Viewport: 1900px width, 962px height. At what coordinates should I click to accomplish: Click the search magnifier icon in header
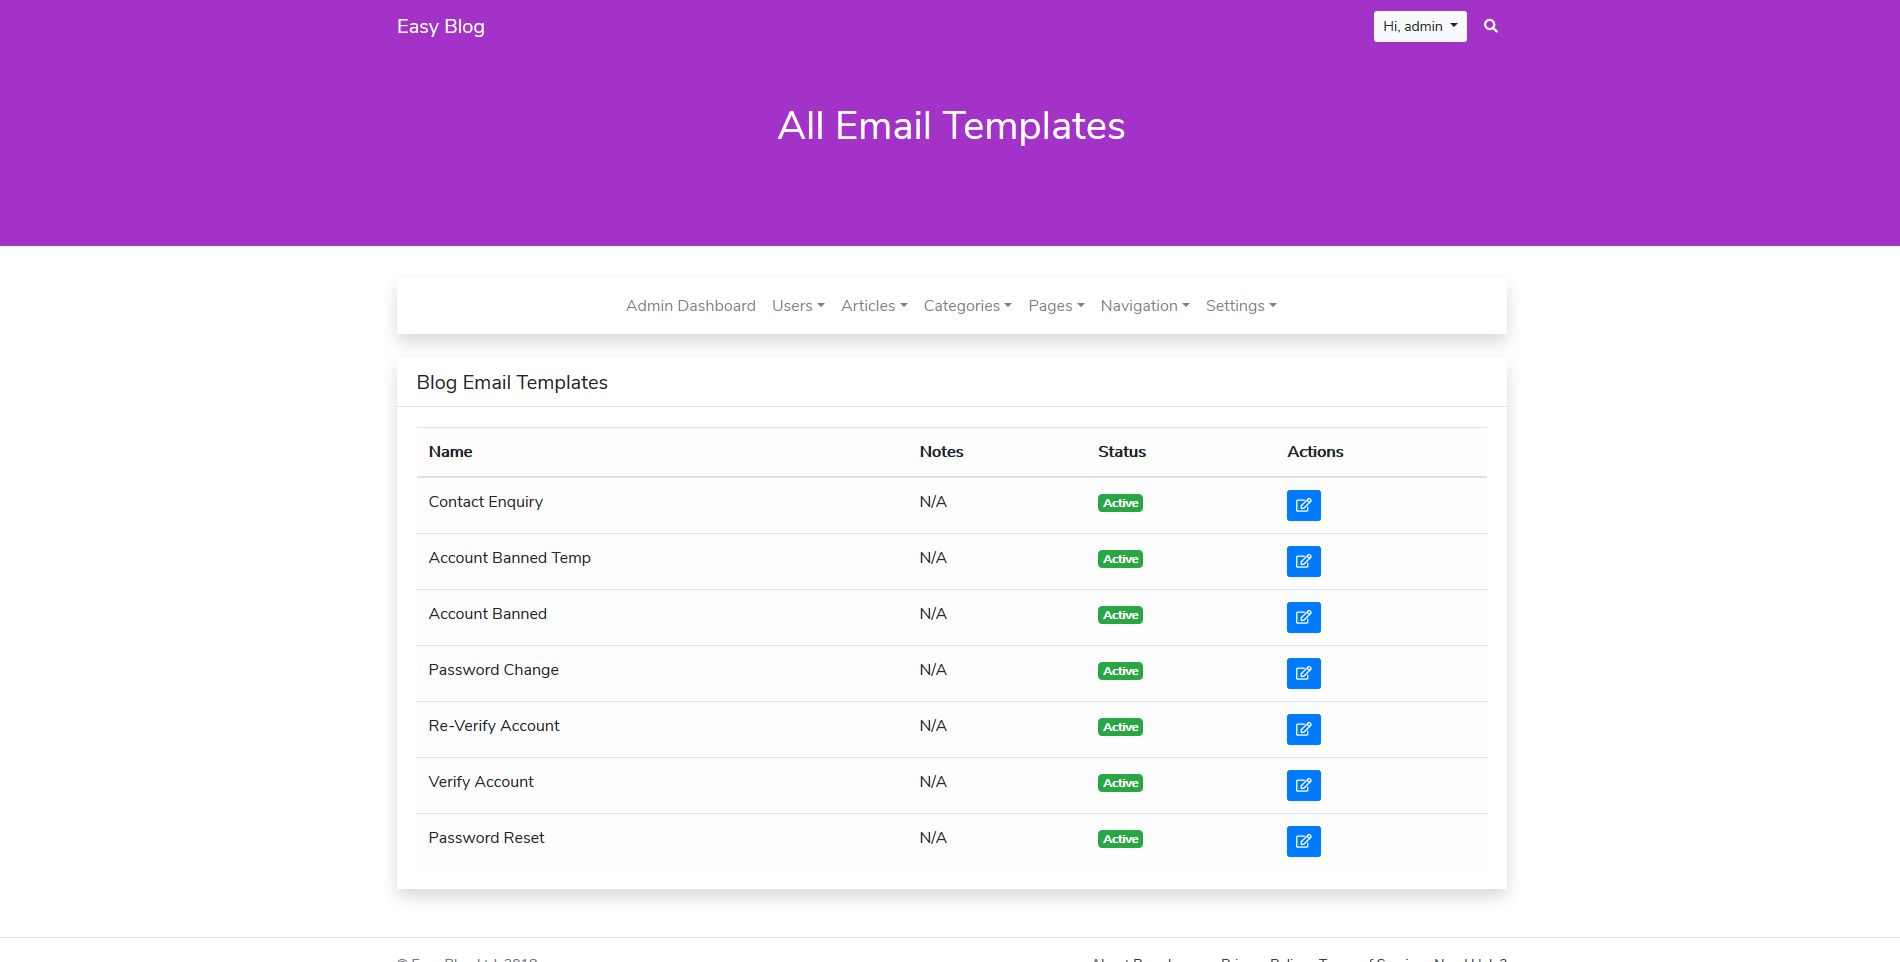[1490, 27]
